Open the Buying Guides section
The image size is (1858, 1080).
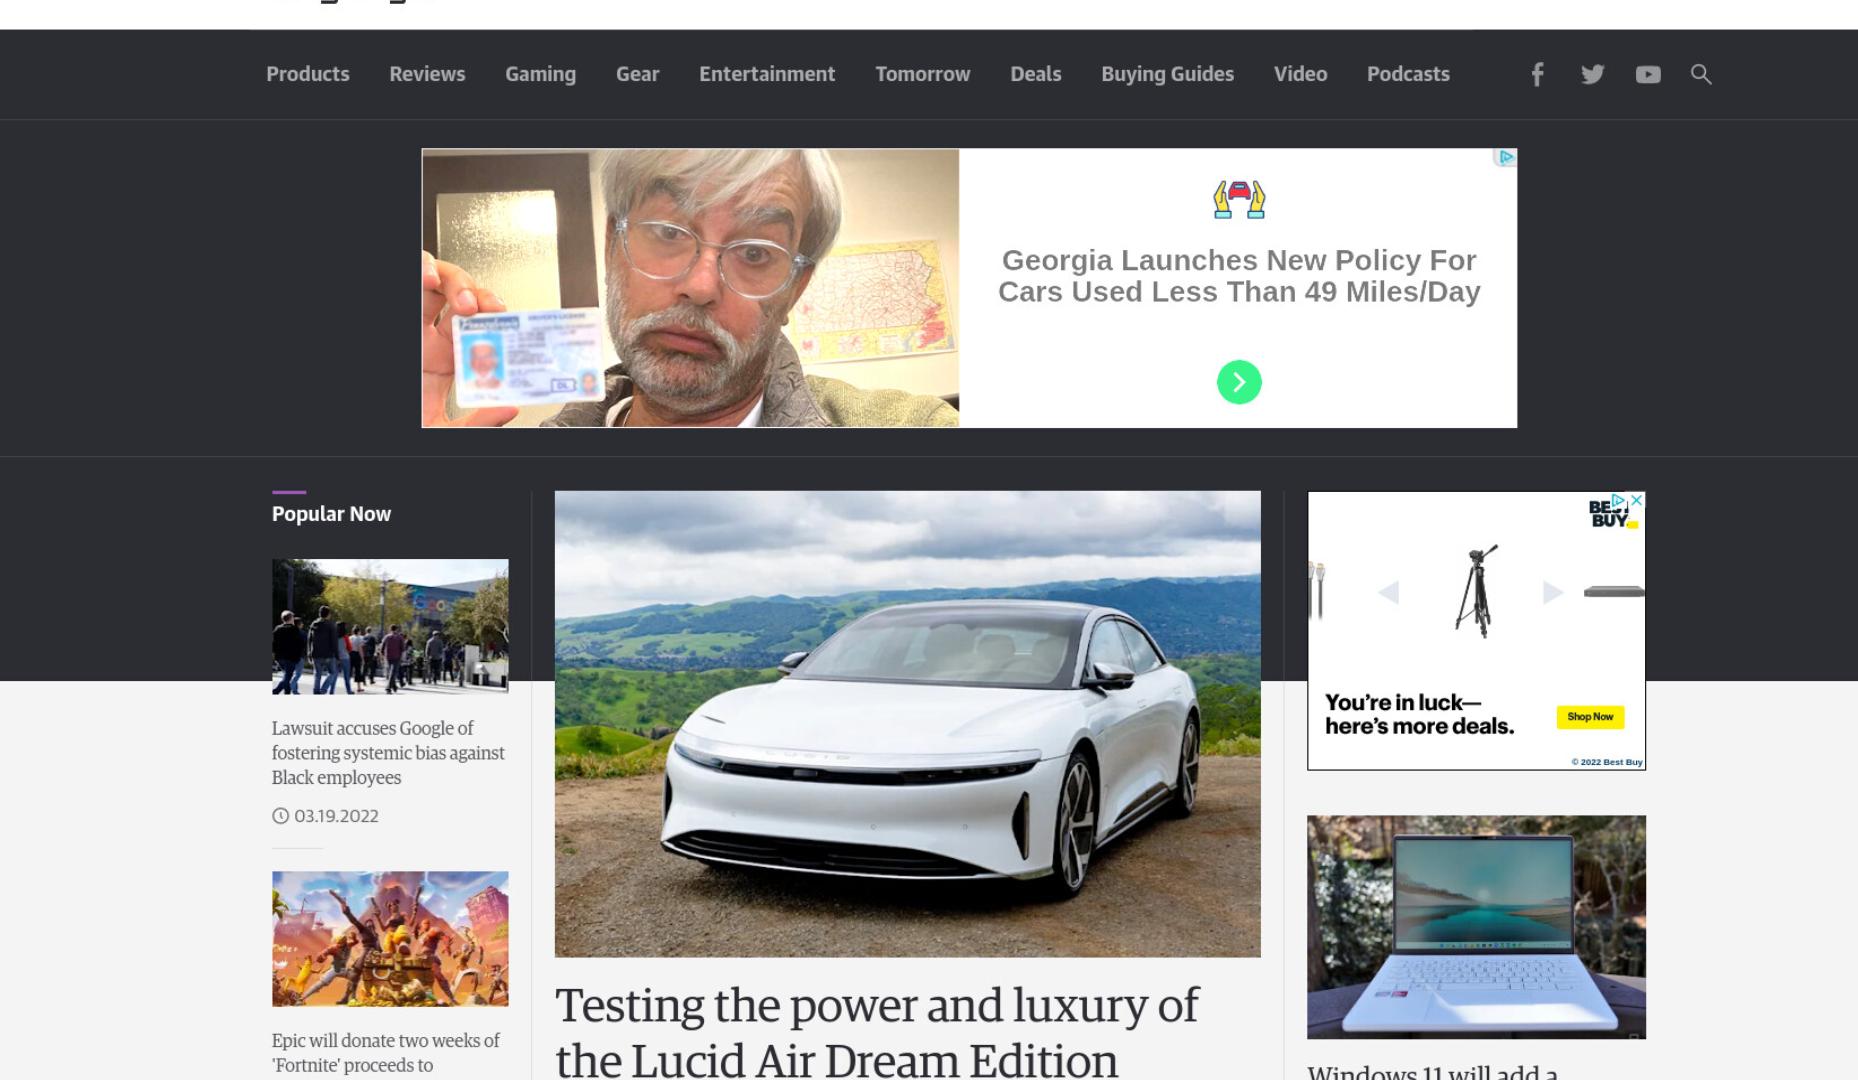tap(1167, 74)
